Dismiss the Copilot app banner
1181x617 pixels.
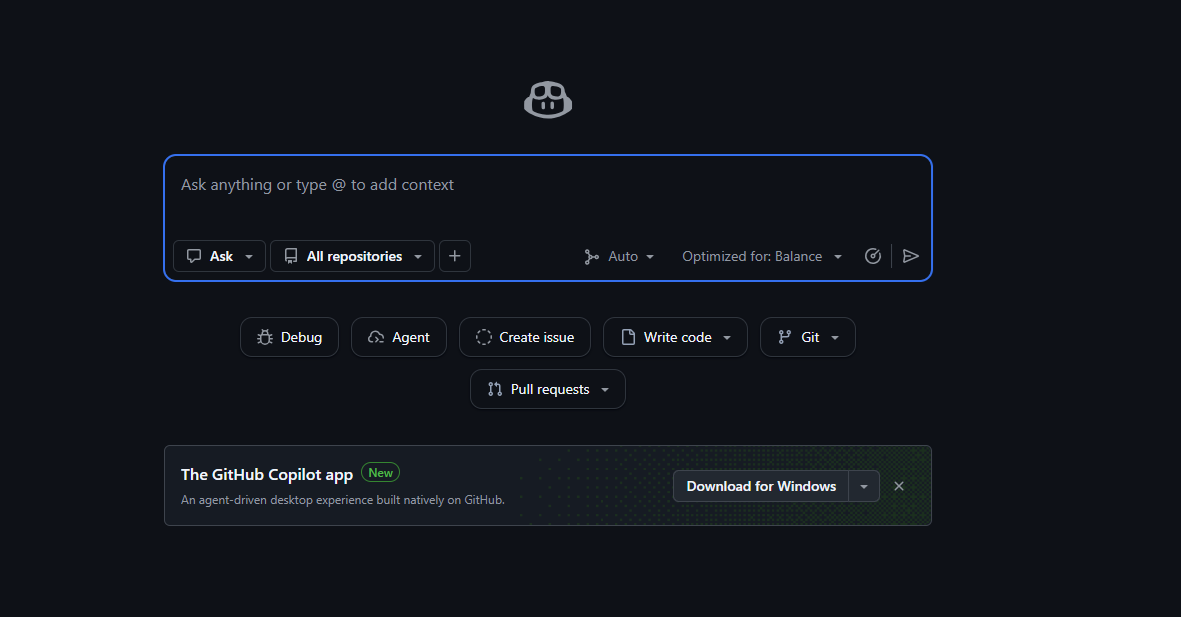tap(899, 486)
